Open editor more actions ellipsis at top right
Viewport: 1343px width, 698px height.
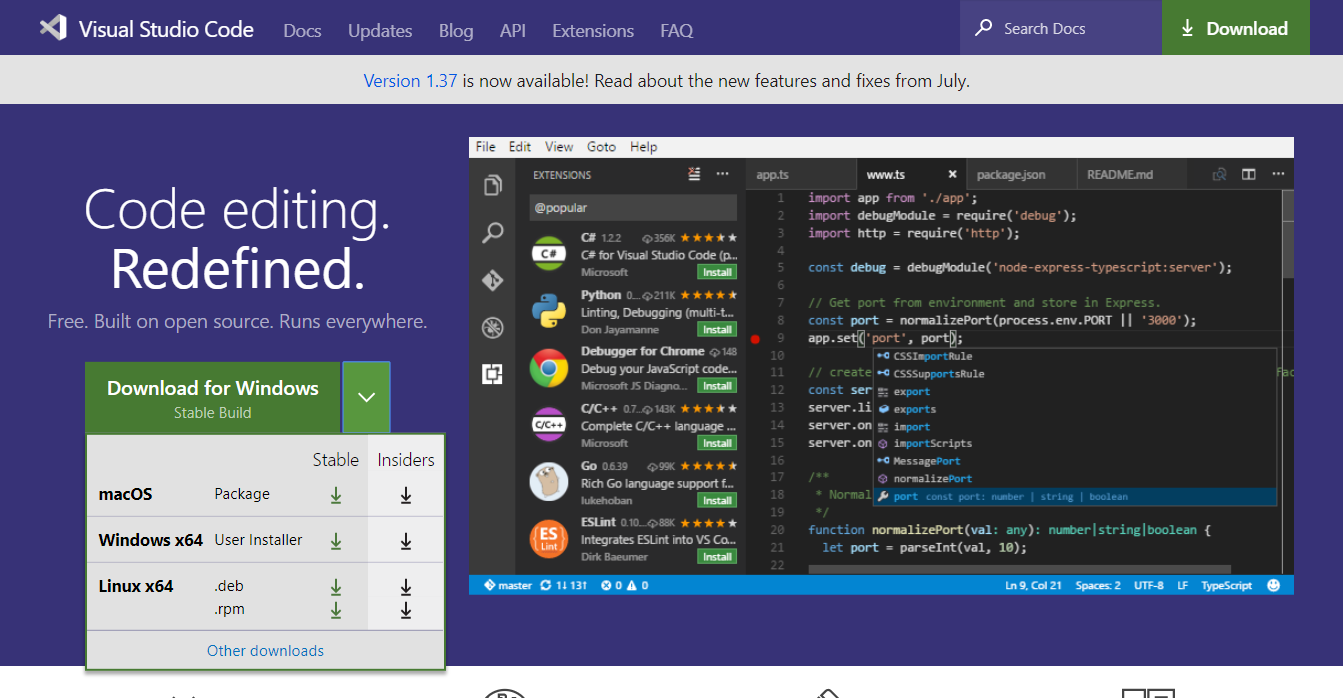pyautogui.click(x=1277, y=174)
